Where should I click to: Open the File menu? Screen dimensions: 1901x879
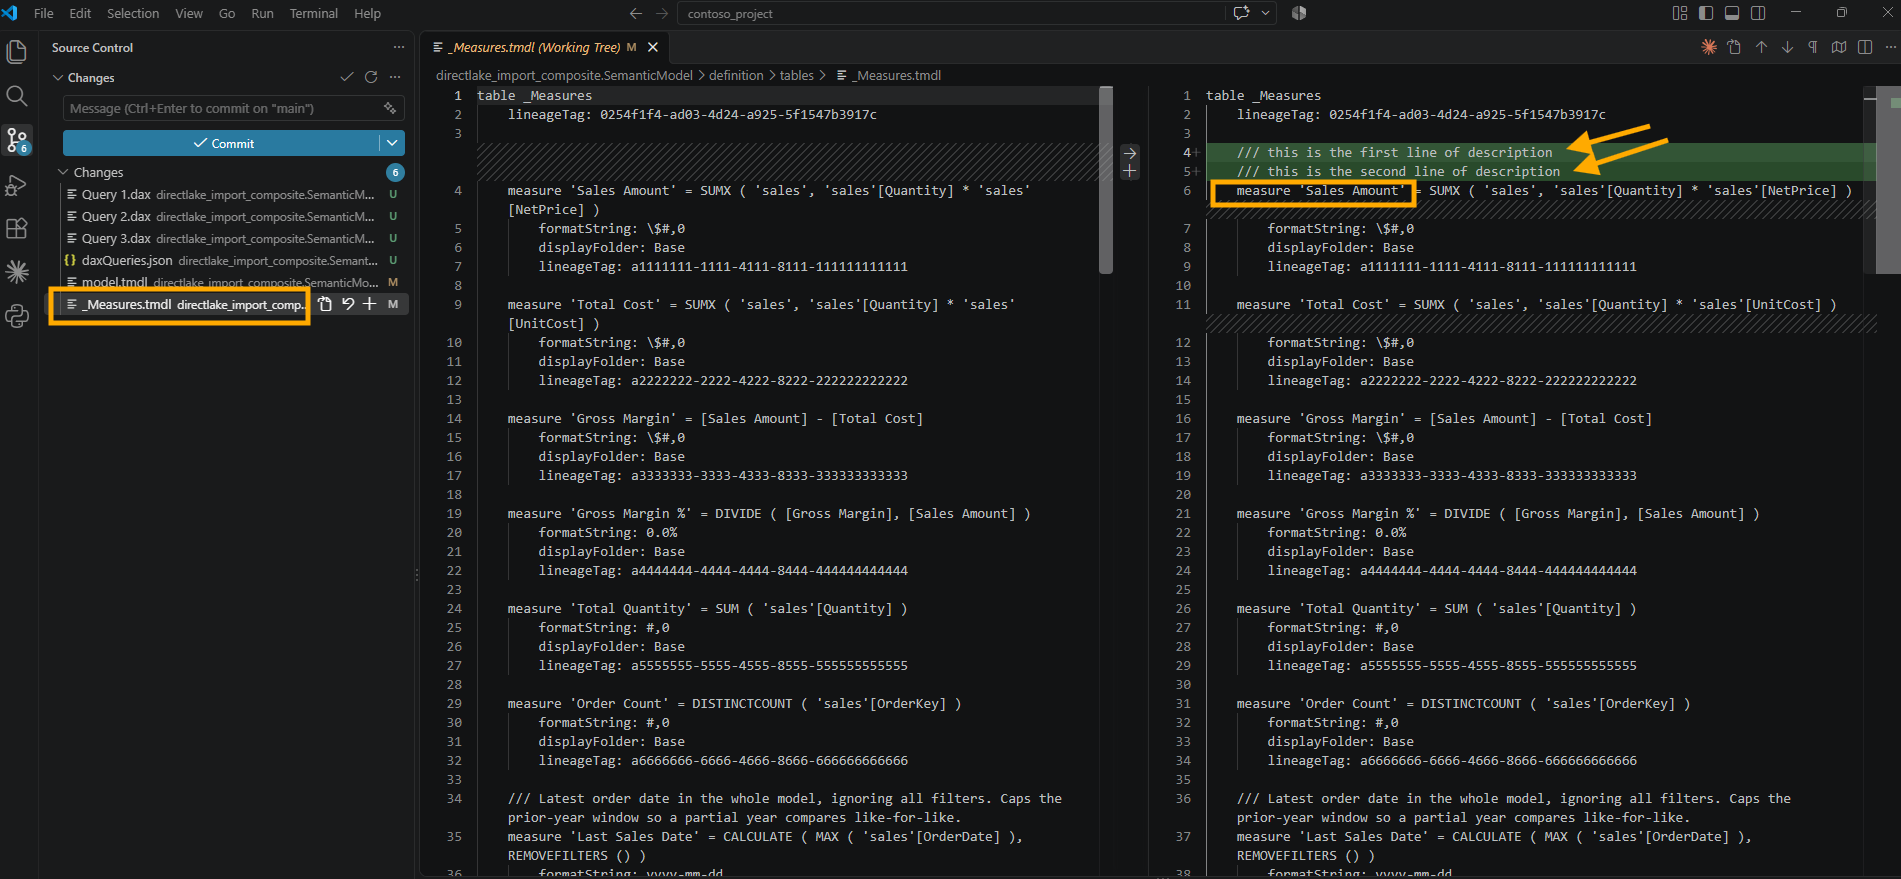pyautogui.click(x=44, y=13)
